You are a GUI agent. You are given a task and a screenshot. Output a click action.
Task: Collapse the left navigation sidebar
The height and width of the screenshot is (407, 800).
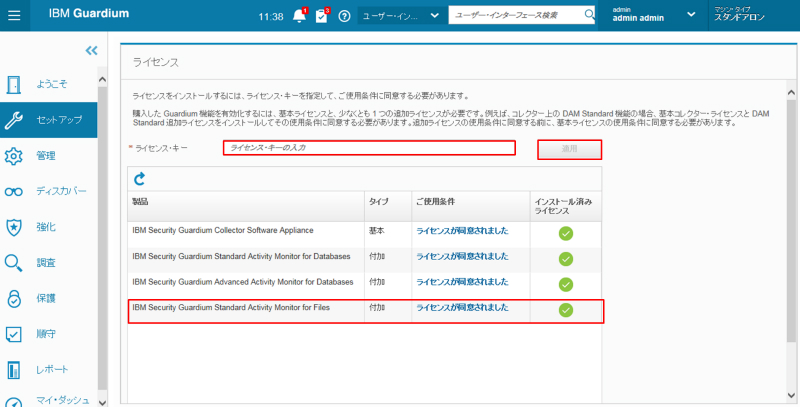pyautogui.click(x=92, y=50)
